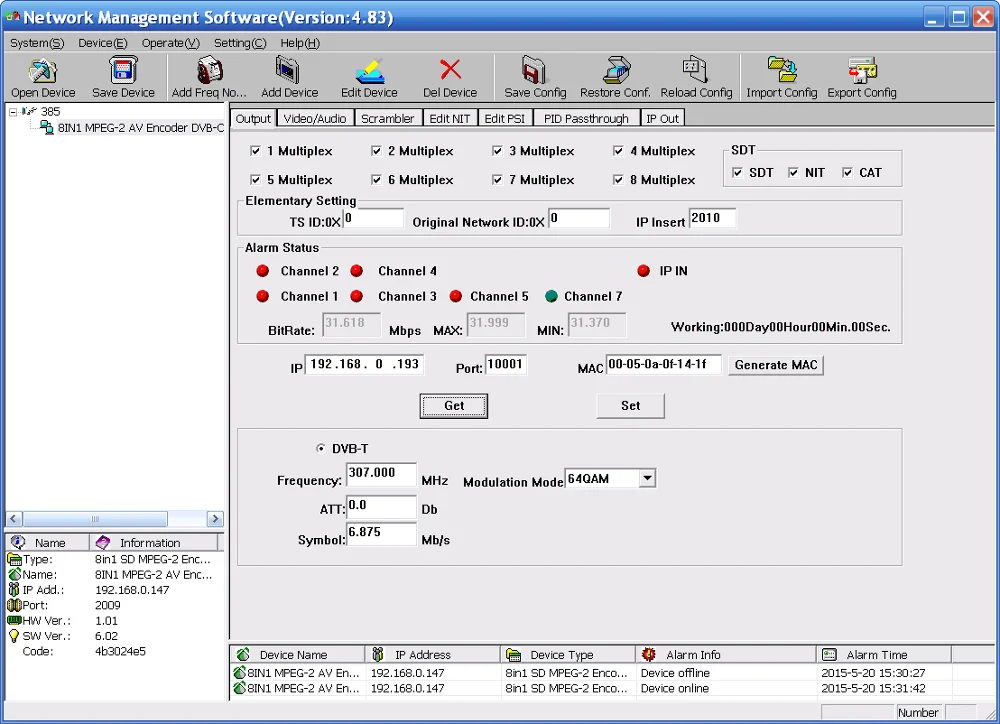1000x724 pixels.
Task: Click the Save Device floppy icon
Action: coord(123,71)
